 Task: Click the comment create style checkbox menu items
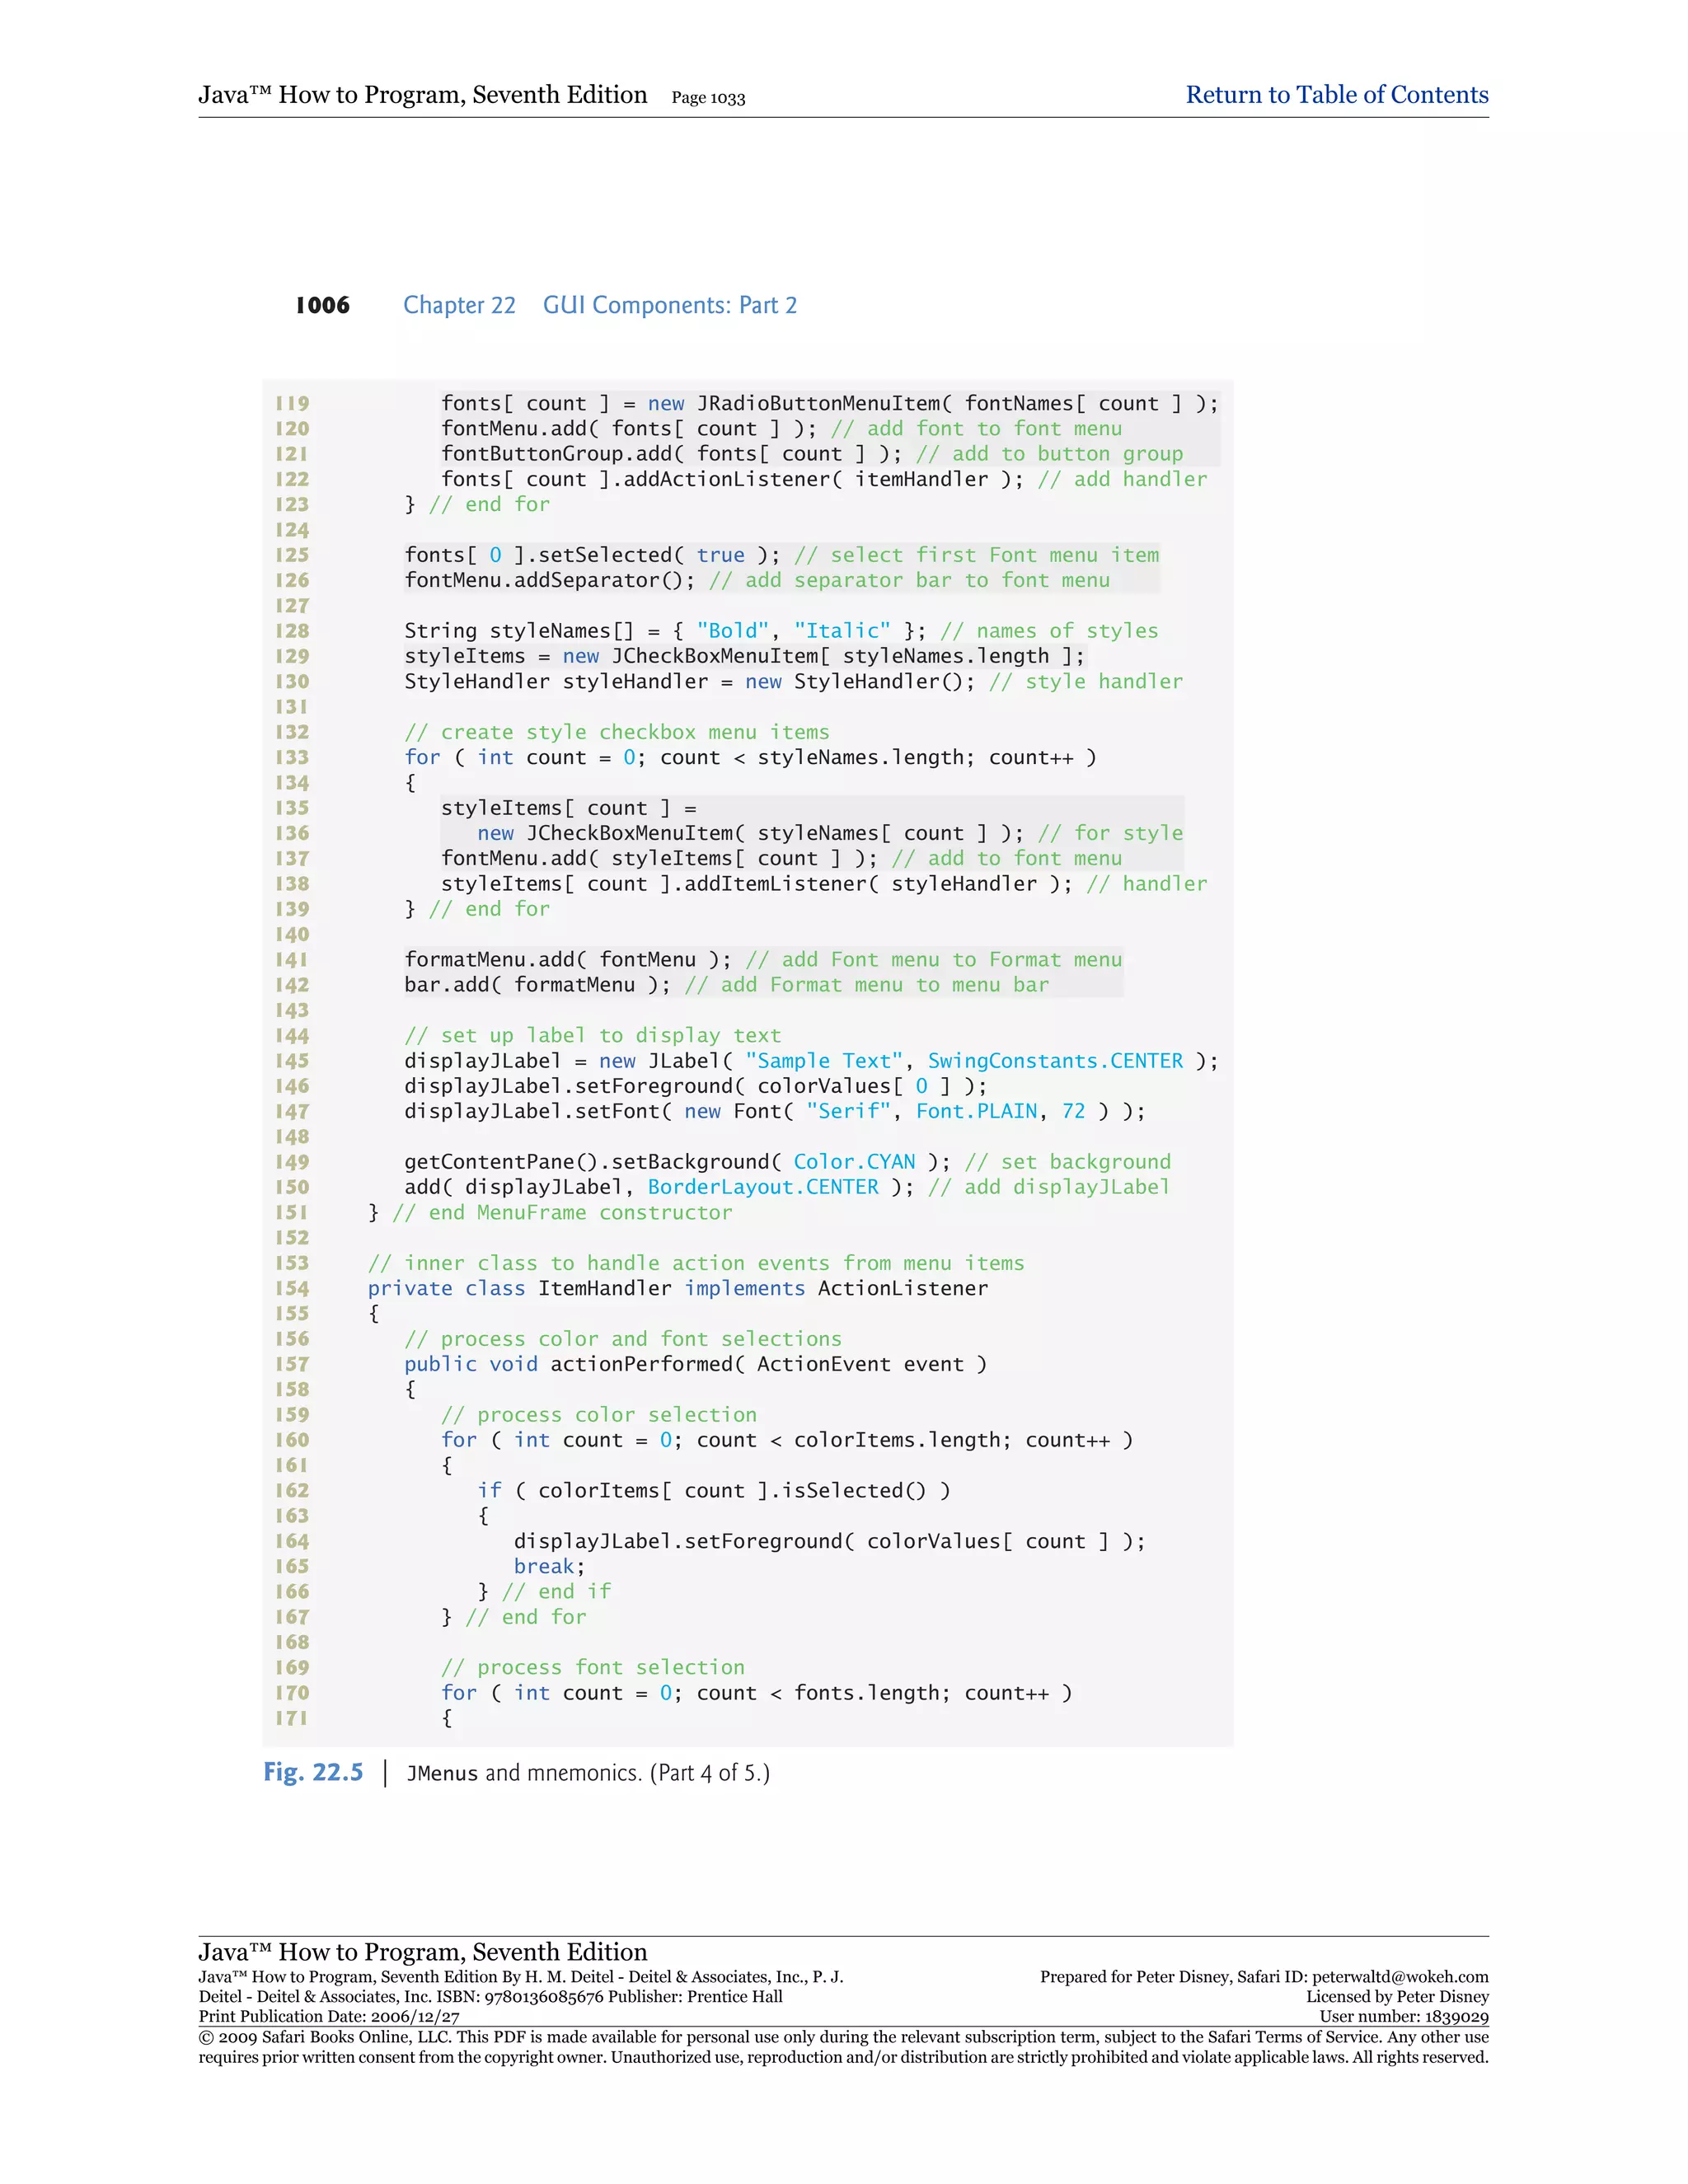tap(616, 732)
